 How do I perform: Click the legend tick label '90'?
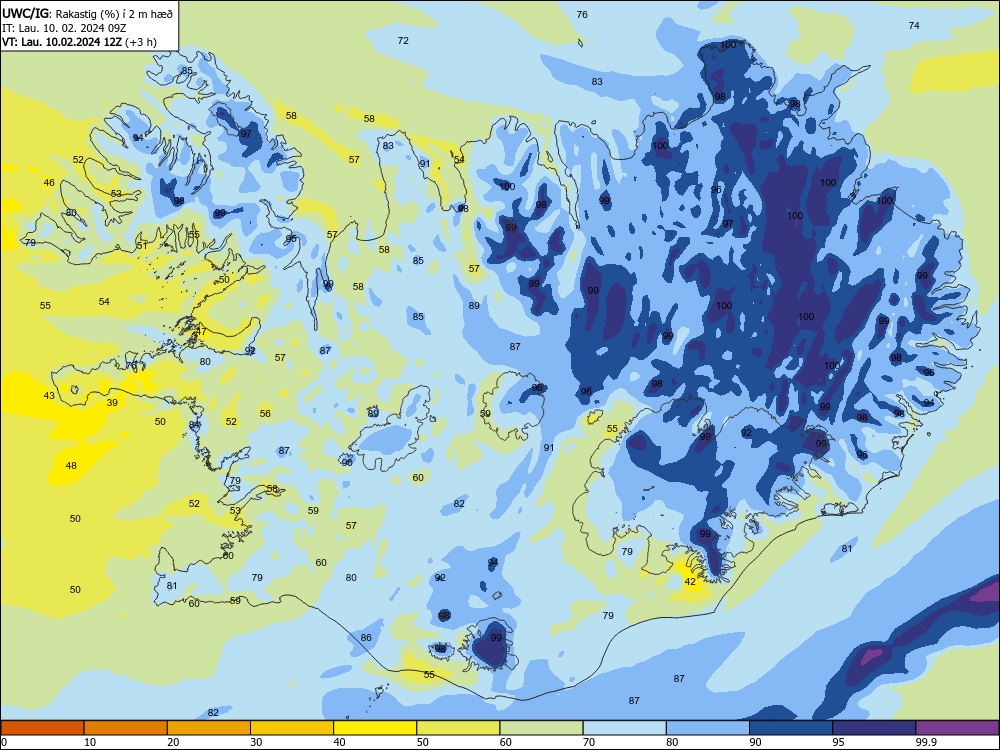click(755, 742)
